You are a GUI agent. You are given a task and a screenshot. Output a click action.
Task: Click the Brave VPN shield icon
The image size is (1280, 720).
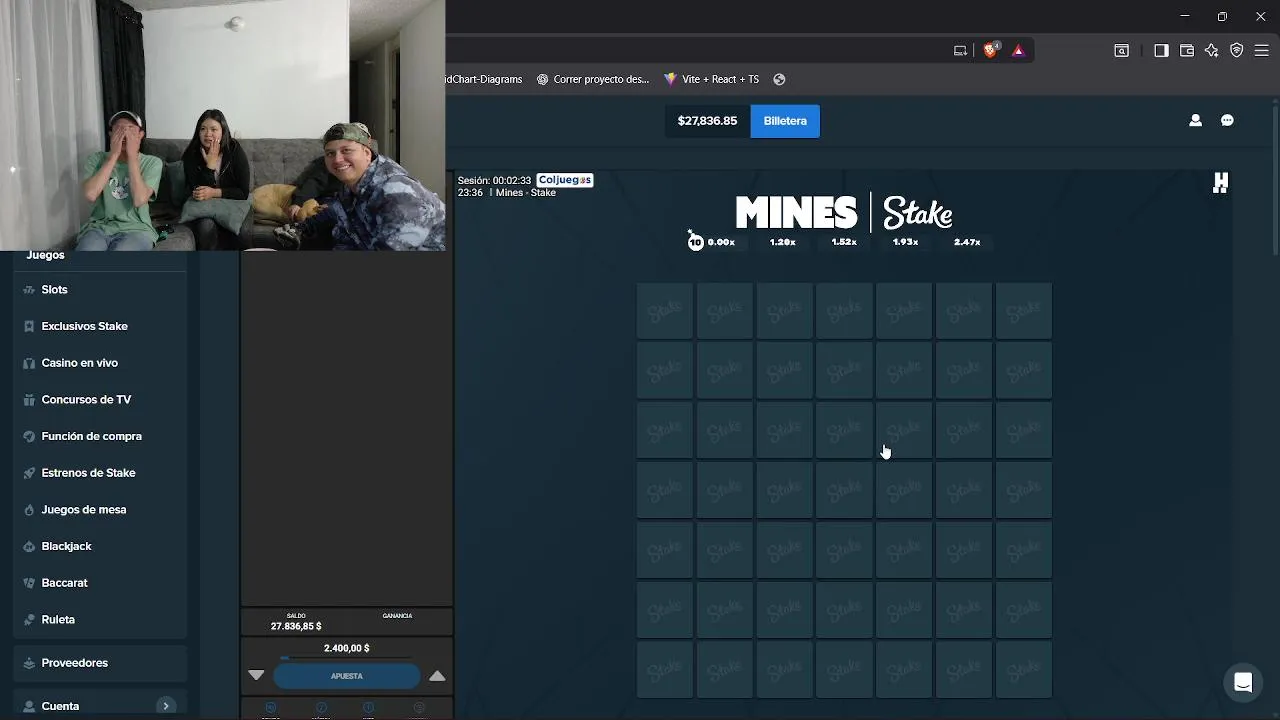point(1237,50)
